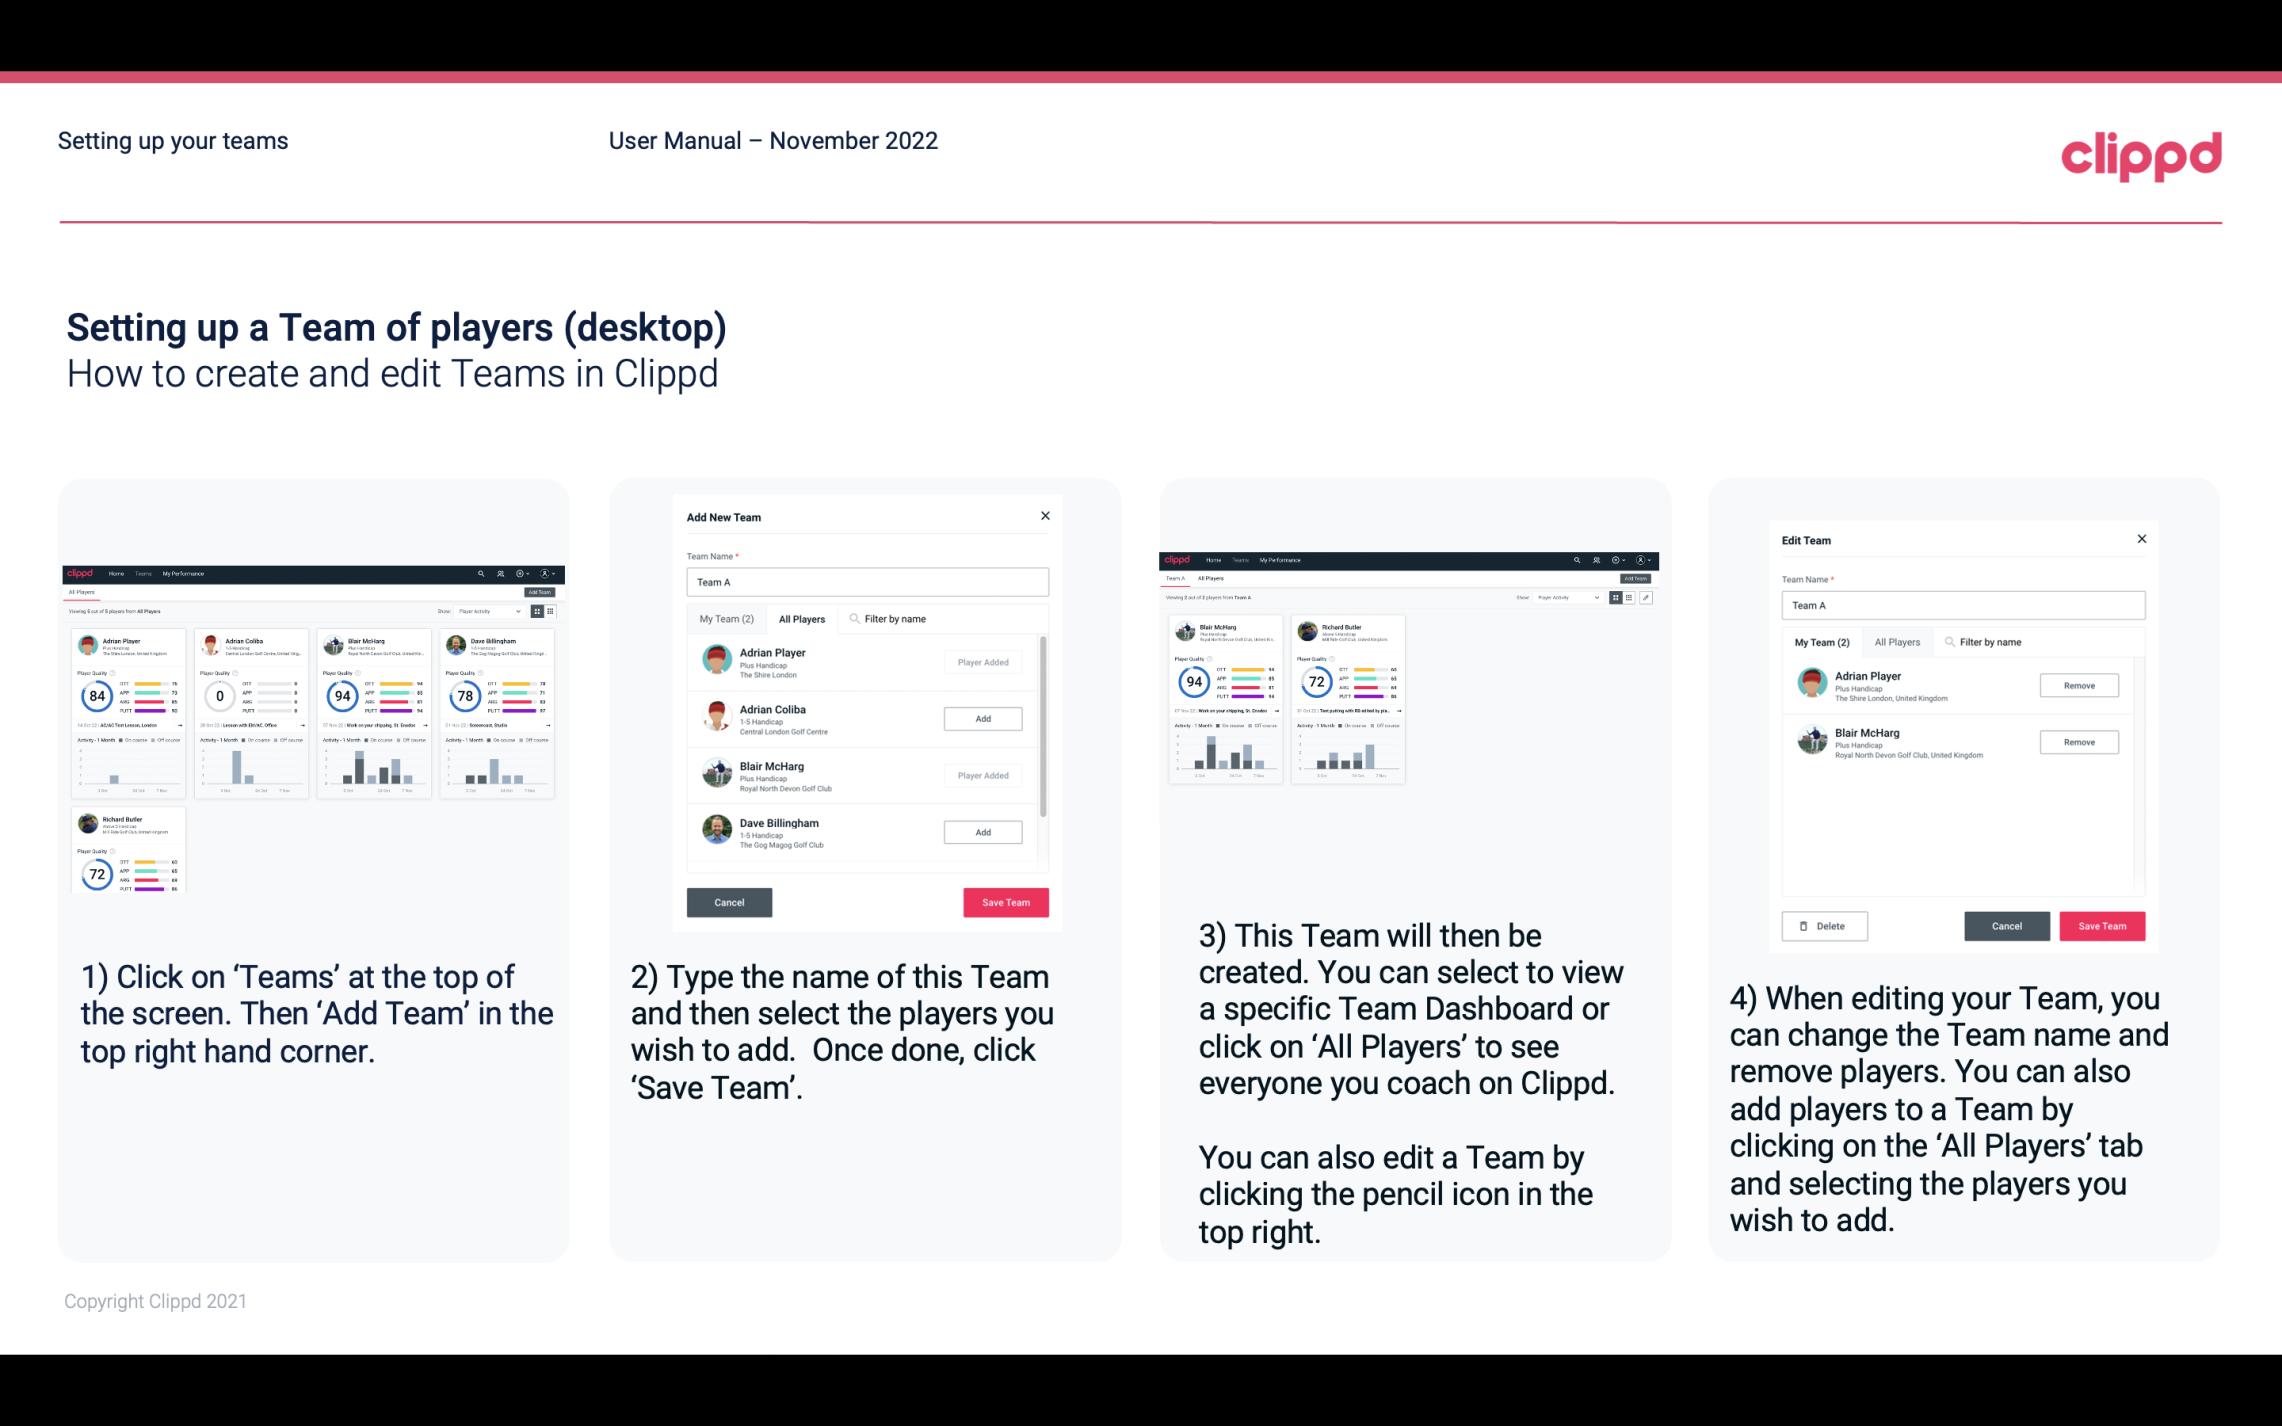Viewport: 2282px width, 1426px height.
Task: Click Cancel button in Edit Team dialog
Action: 2006,925
